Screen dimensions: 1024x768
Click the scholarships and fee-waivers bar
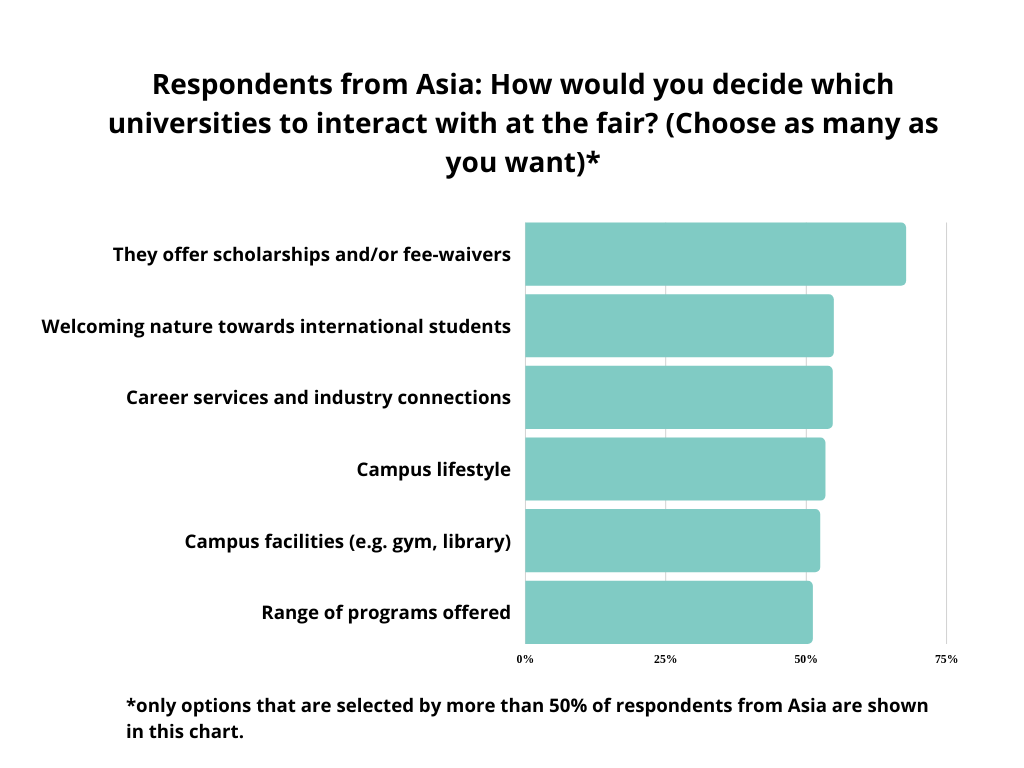715,254
